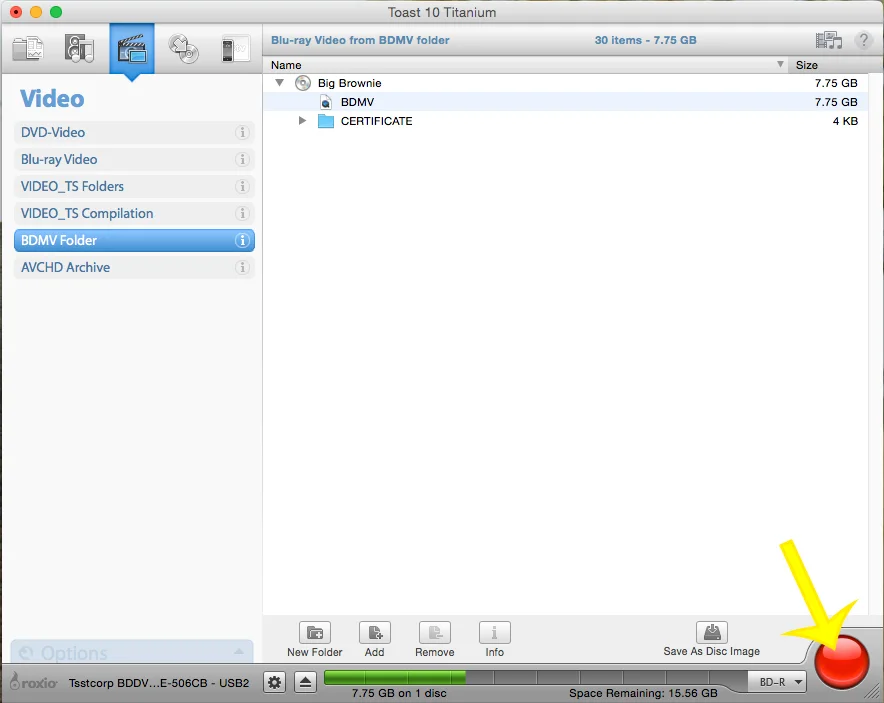Click the roxio logo

(x=34, y=682)
